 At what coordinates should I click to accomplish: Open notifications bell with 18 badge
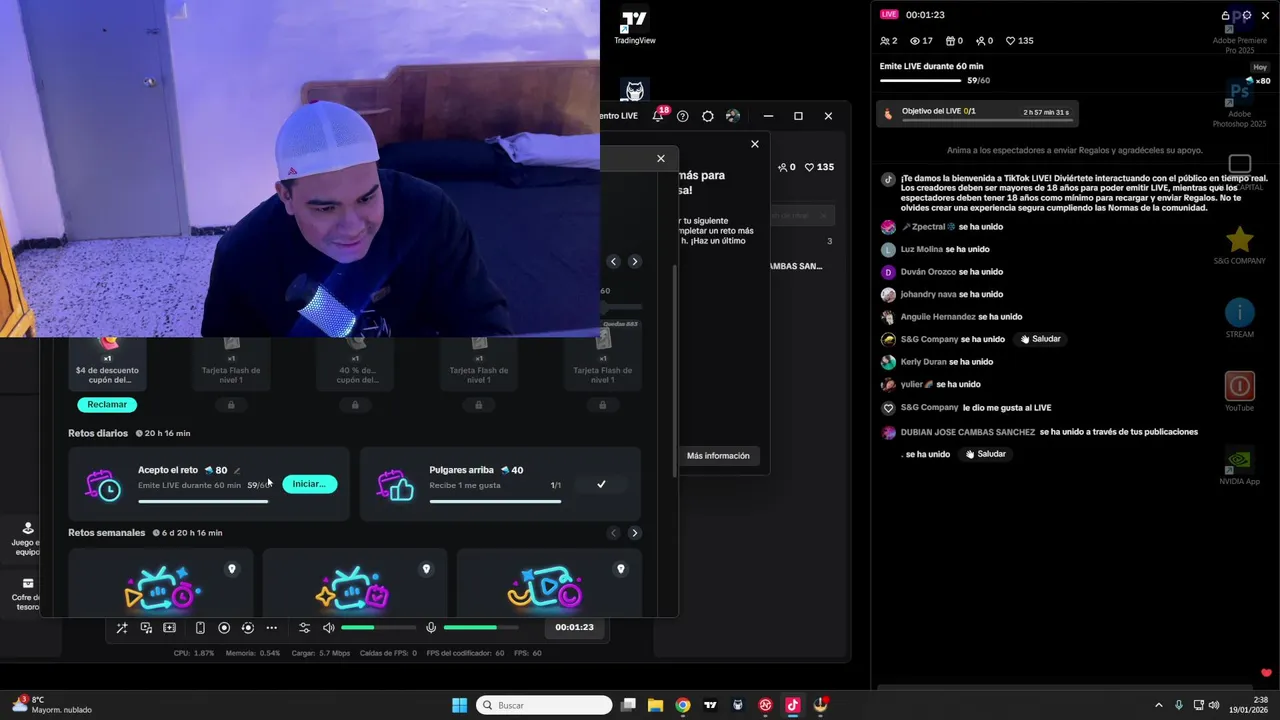(658, 116)
